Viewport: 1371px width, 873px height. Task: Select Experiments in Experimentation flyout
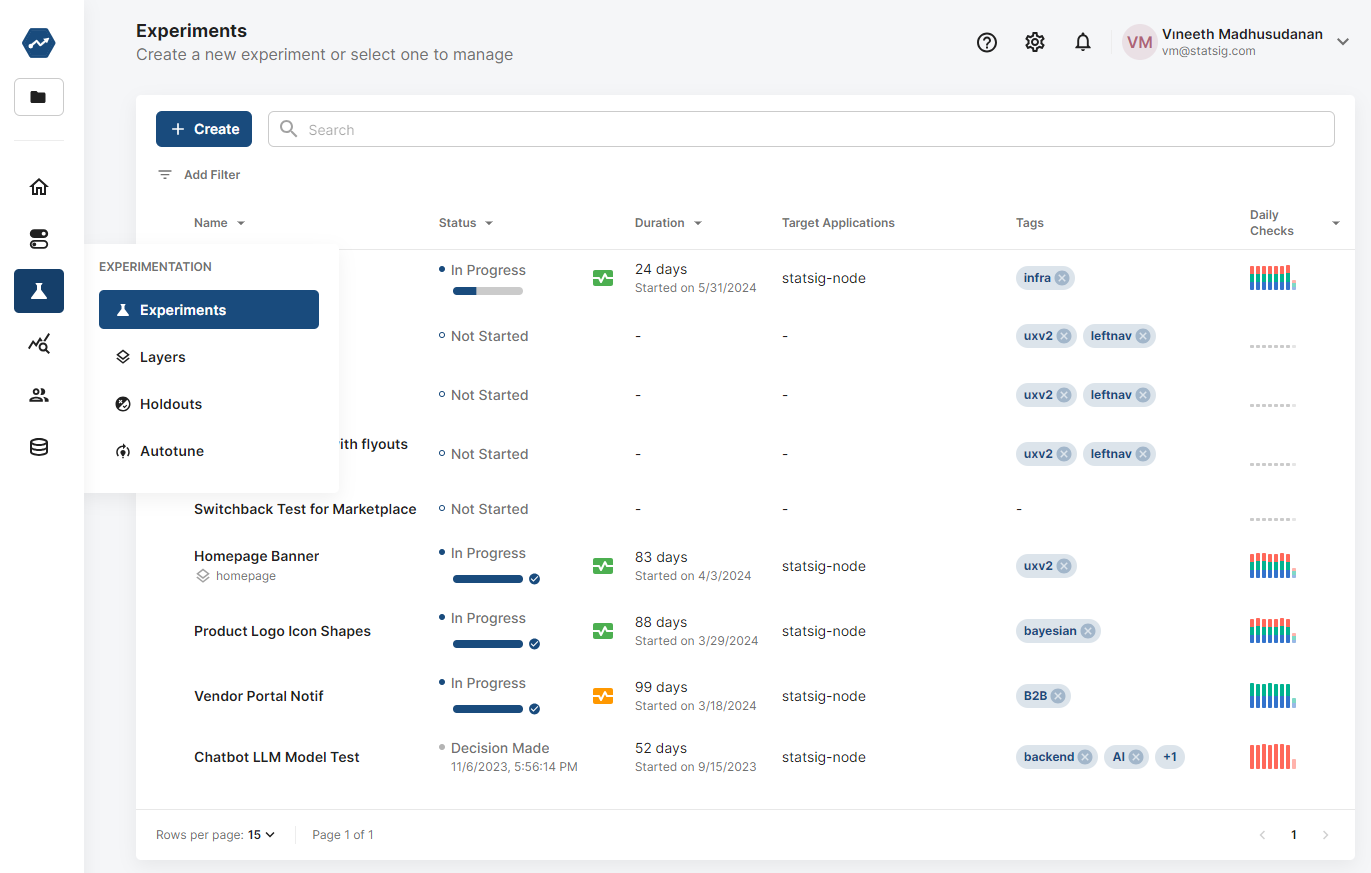point(209,309)
